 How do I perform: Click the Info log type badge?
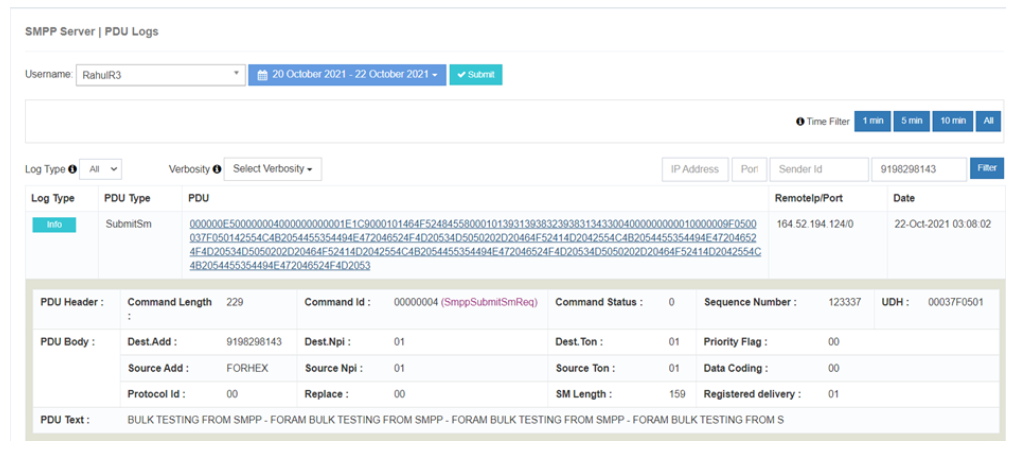54,225
